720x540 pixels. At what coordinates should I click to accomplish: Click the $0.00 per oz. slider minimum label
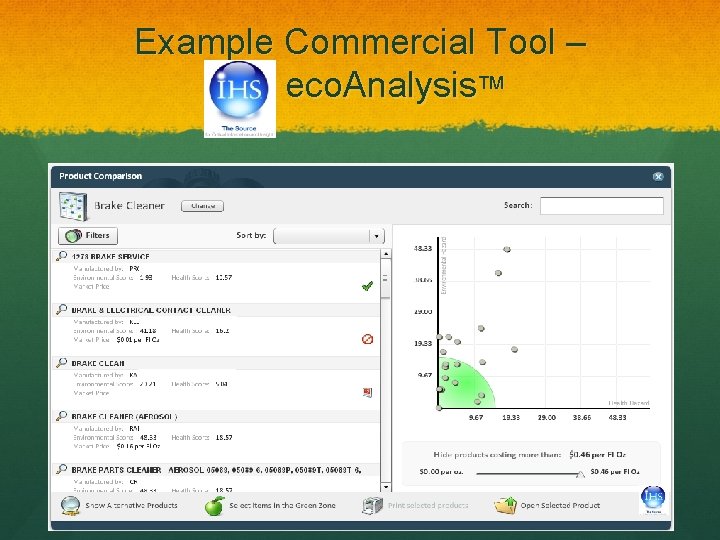(440, 472)
